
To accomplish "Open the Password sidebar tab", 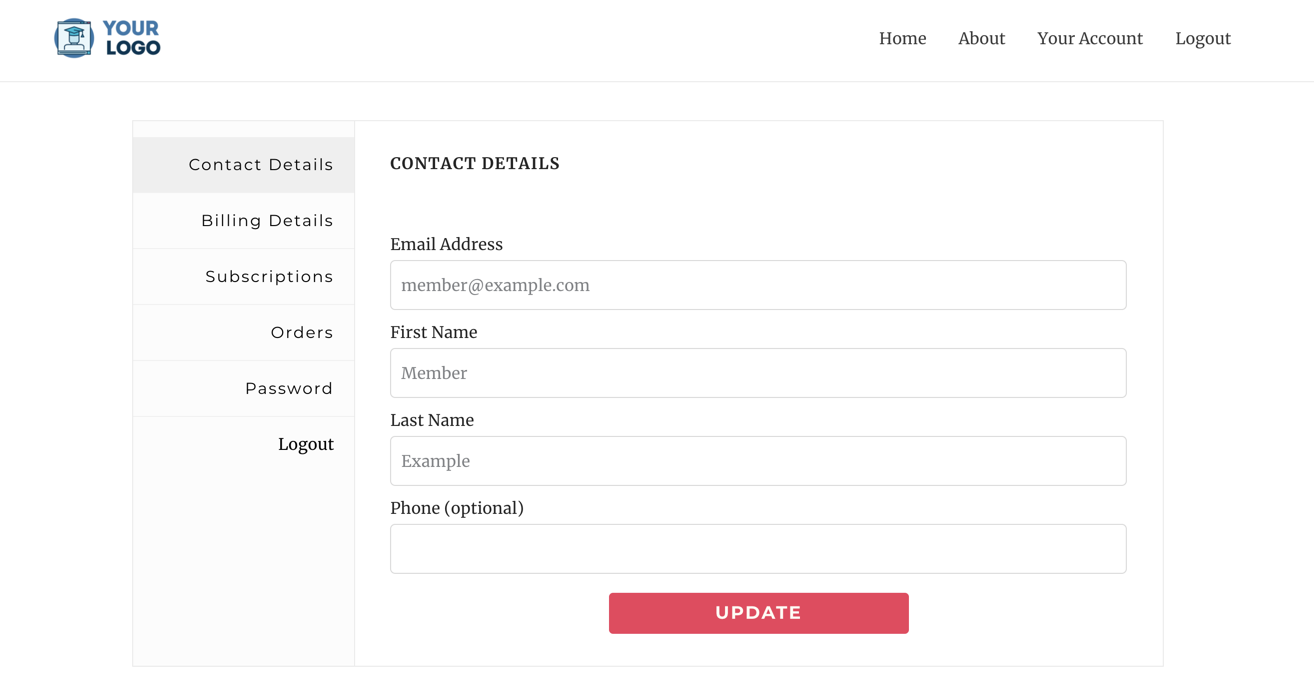I will tap(244, 389).
